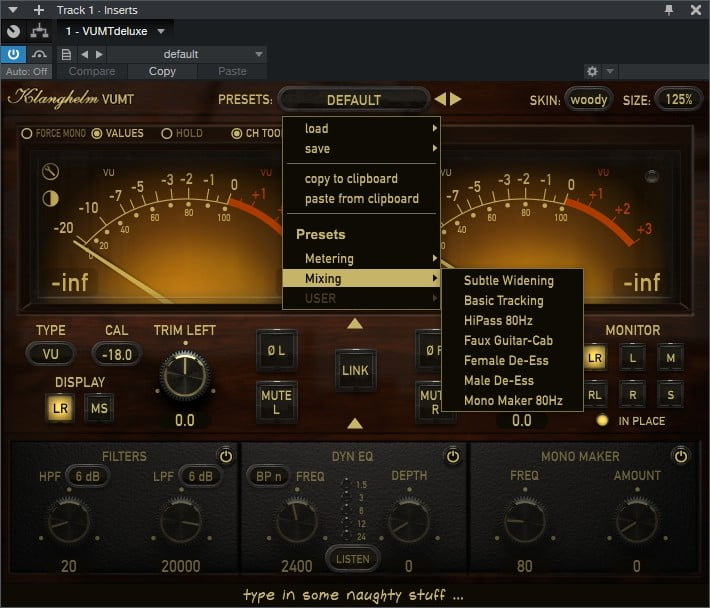Click the CAL -18.0 value field
Screen dimensions: 710x608
[x=117, y=354]
